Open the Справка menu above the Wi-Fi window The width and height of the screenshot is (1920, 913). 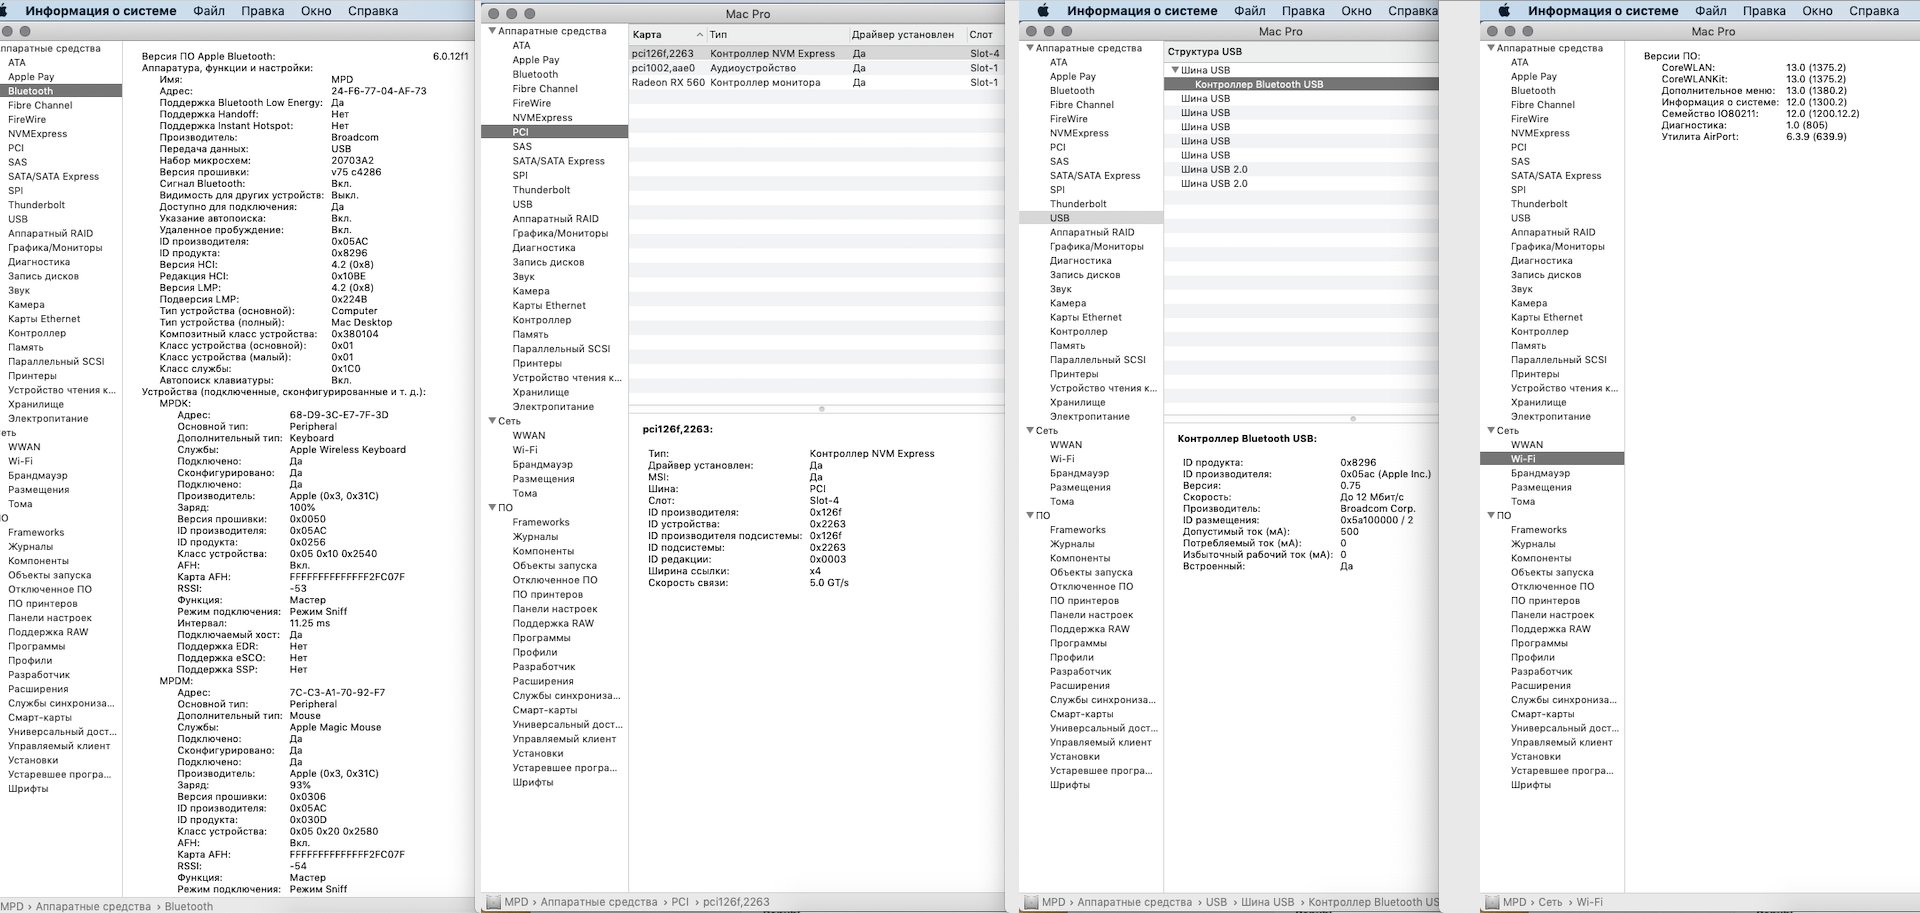[x=1874, y=11]
